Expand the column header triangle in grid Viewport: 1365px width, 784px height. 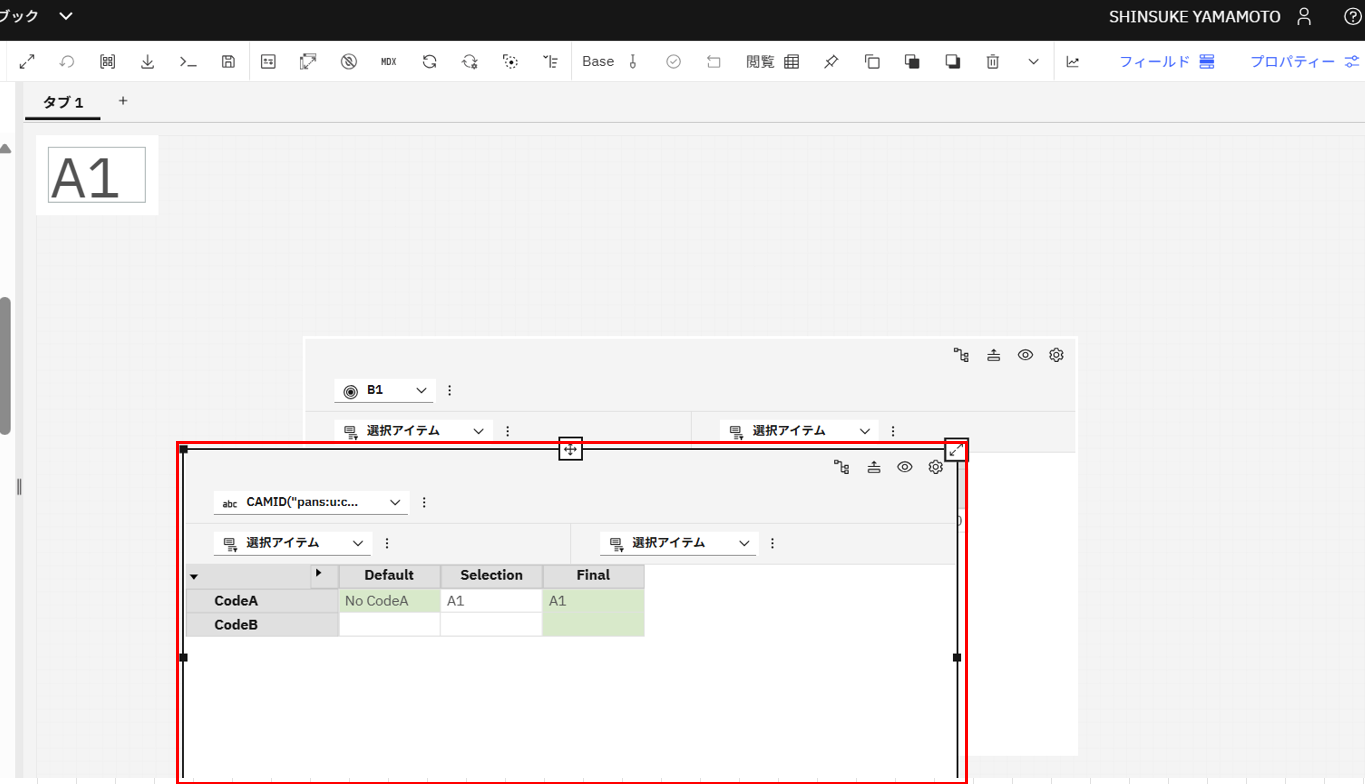319,573
